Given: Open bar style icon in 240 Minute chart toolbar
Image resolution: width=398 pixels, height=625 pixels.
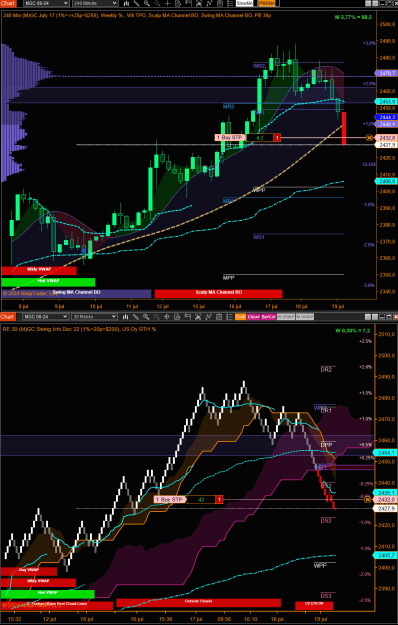Looking at the screenshot, I should pyautogui.click(x=126, y=3).
